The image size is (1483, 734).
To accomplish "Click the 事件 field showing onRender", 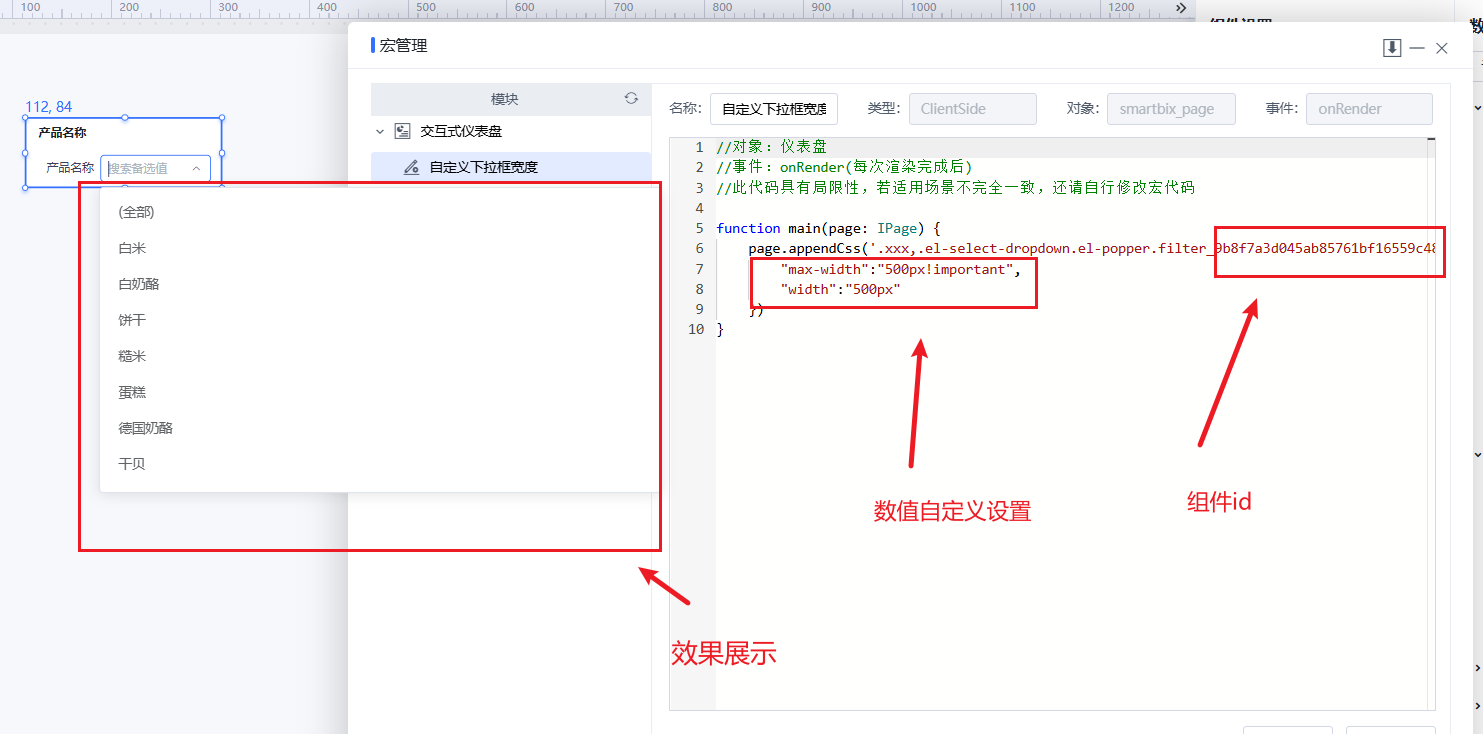I will coord(1369,109).
